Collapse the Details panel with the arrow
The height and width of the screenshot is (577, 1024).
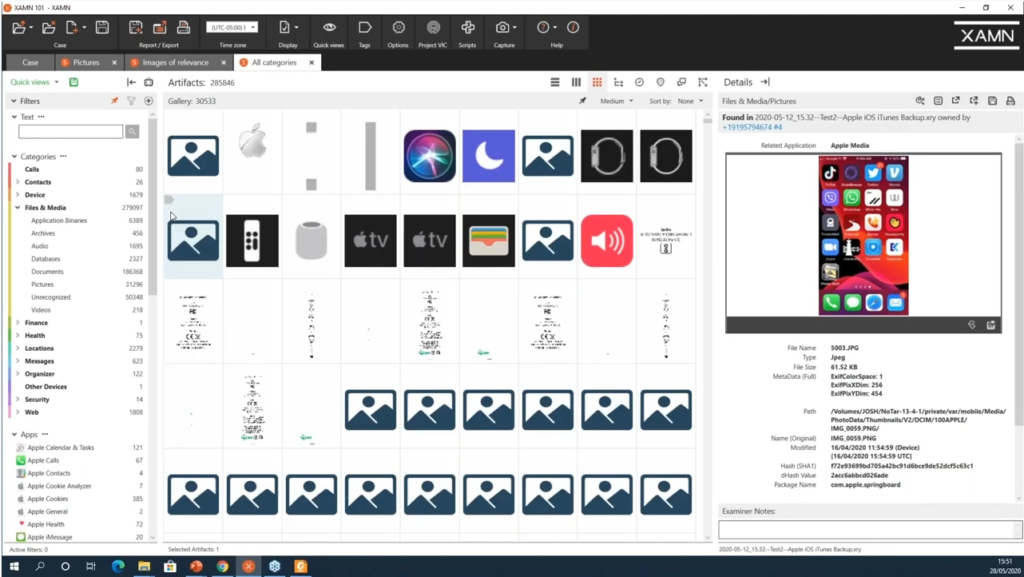765,82
